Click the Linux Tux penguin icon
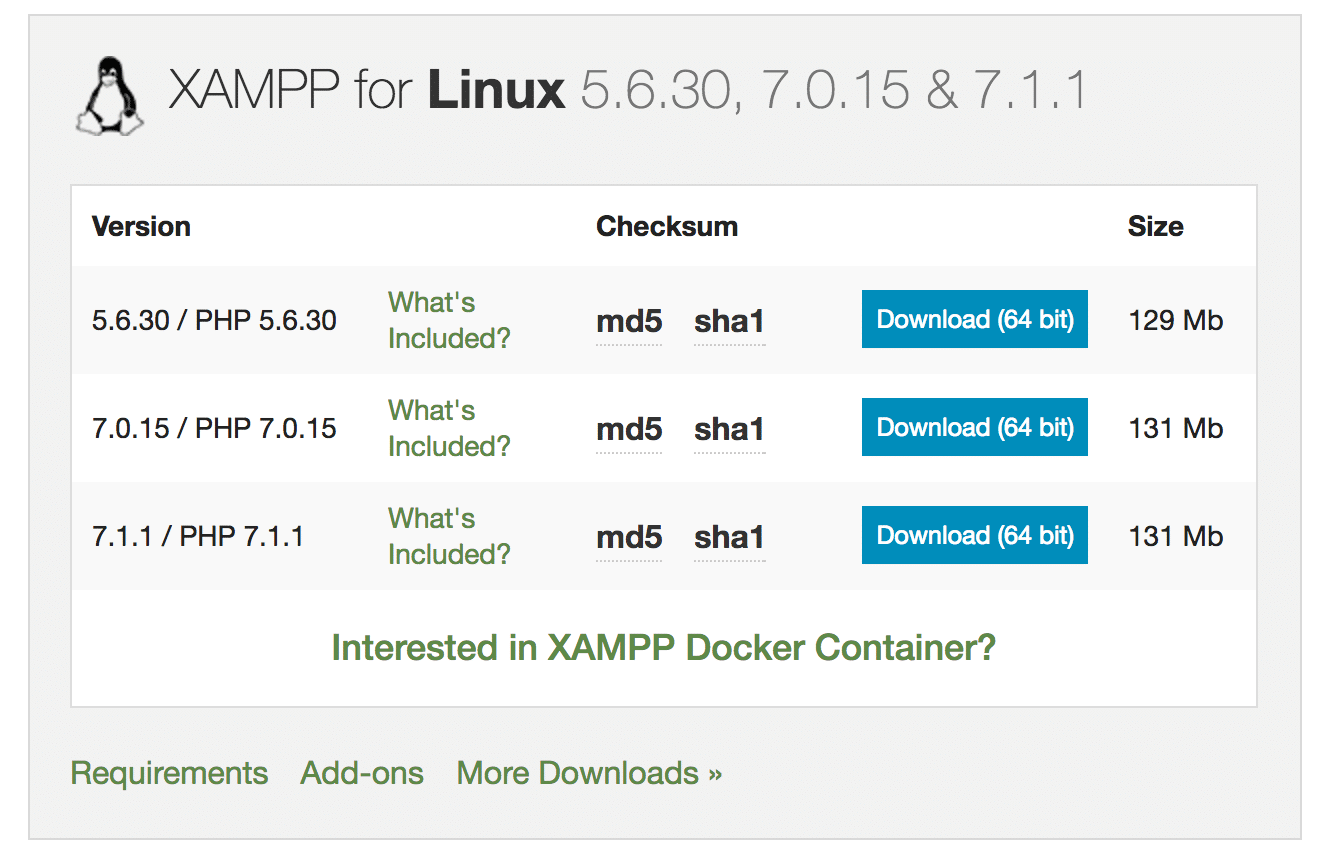This screenshot has width=1320, height=854. pos(109,95)
